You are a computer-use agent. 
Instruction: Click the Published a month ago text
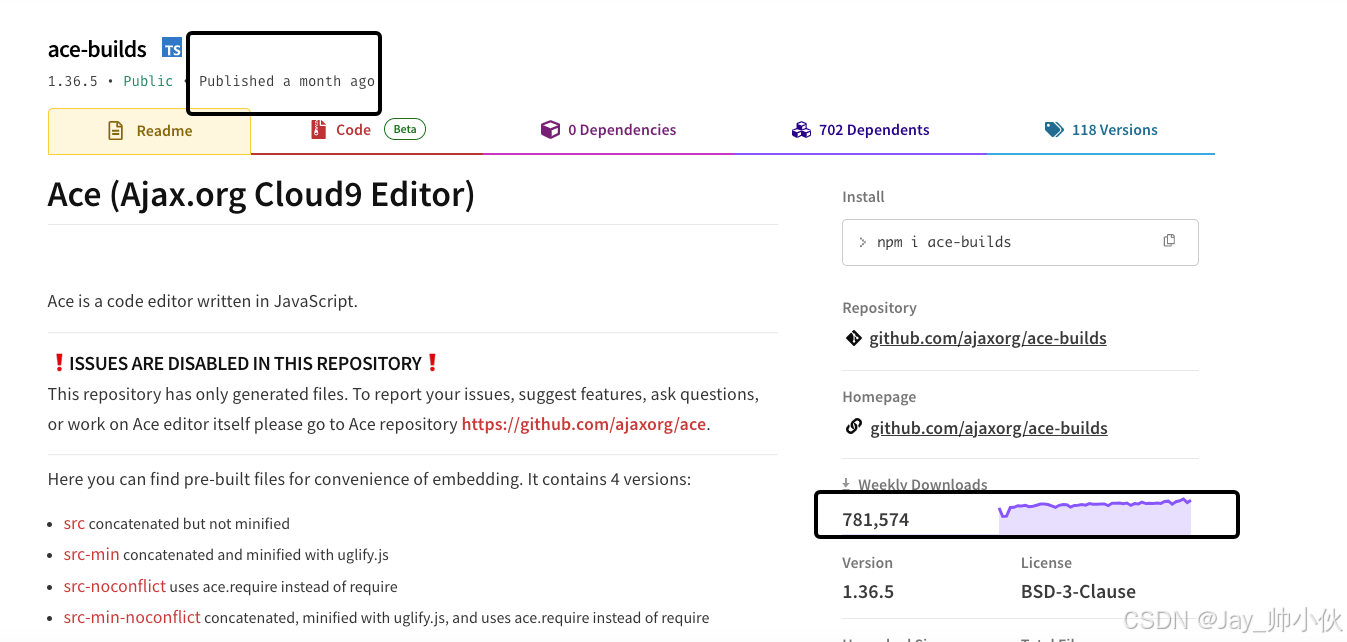(287, 81)
